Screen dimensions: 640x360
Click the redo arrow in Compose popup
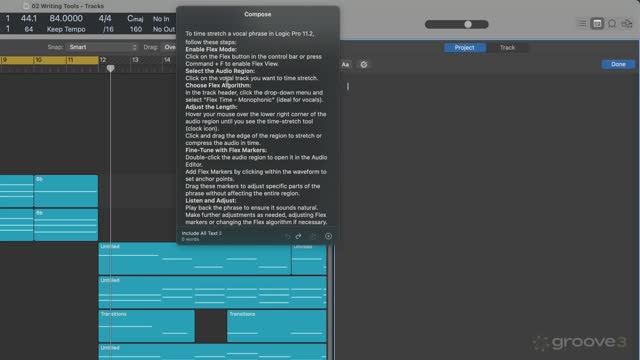299,236
